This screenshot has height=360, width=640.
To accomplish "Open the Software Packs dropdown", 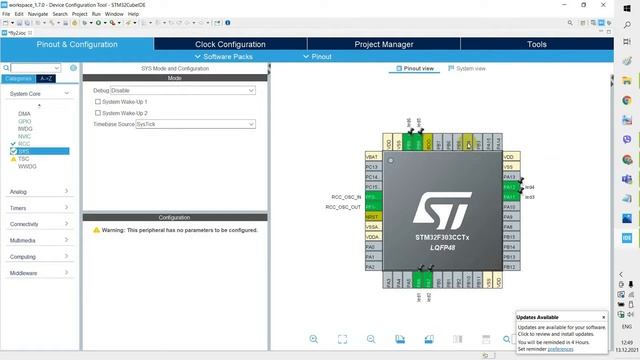I will tap(224, 57).
